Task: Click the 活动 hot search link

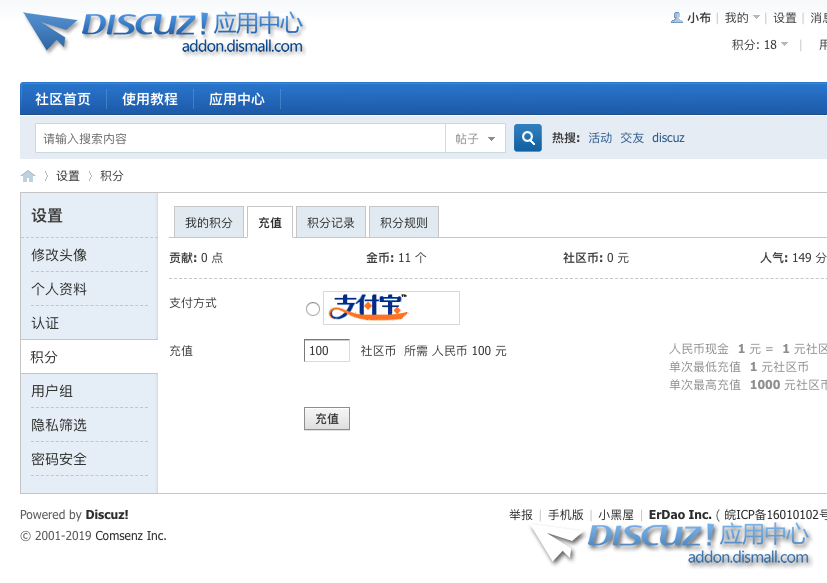Action: pyautogui.click(x=600, y=138)
